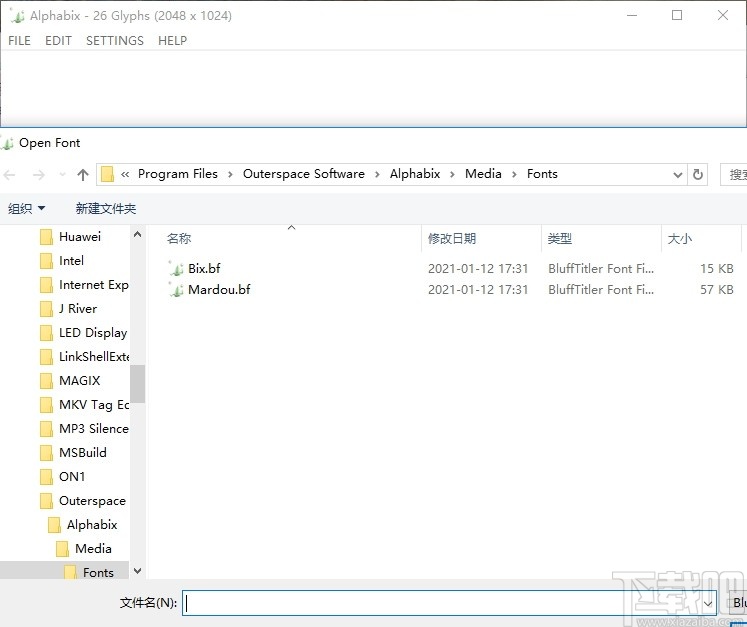Expand chevron after Media breadcrumb
Viewport: 747px width, 627px height.
(x=514, y=175)
